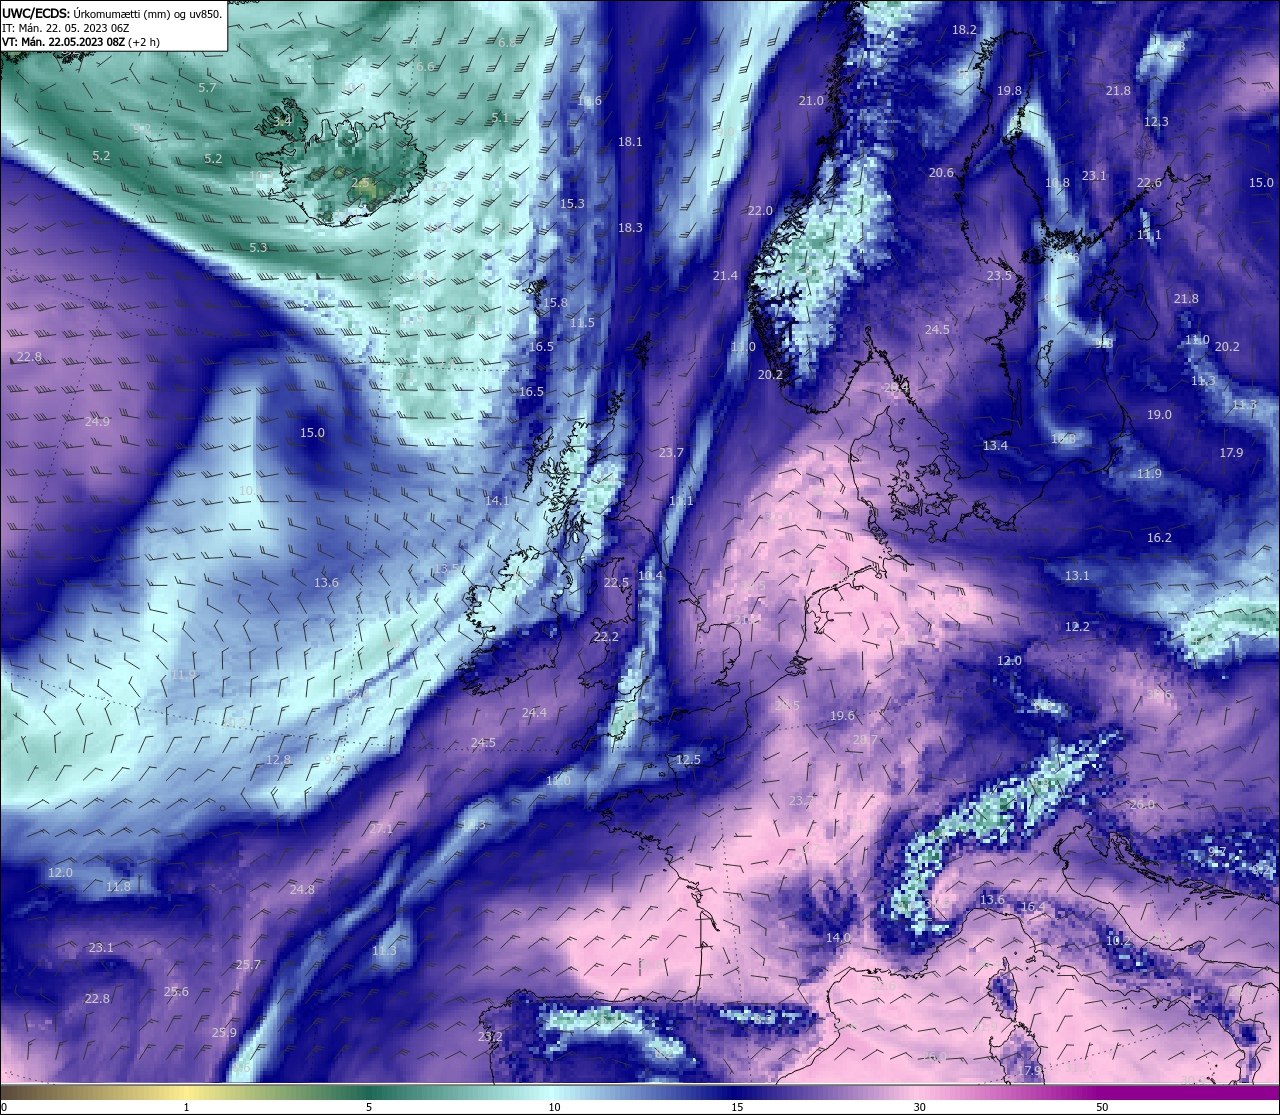Click the map value "12.3"
Image resolution: width=1280 pixels, height=1115 pixels.
[1156, 122]
